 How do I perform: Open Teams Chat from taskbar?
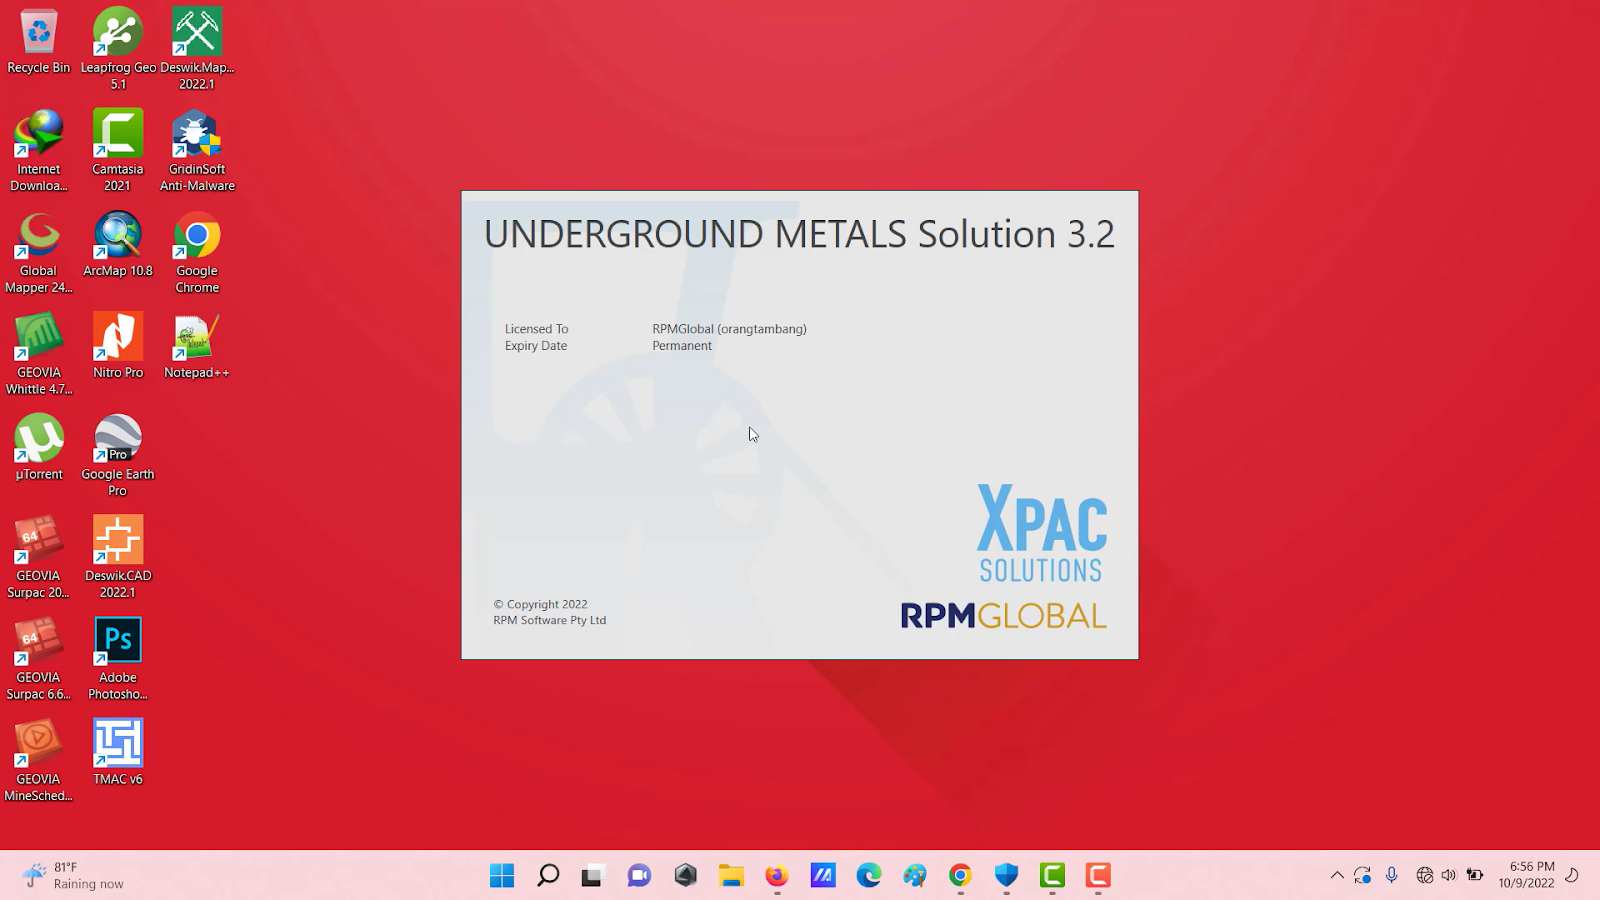pyautogui.click(x=639, y=876)
